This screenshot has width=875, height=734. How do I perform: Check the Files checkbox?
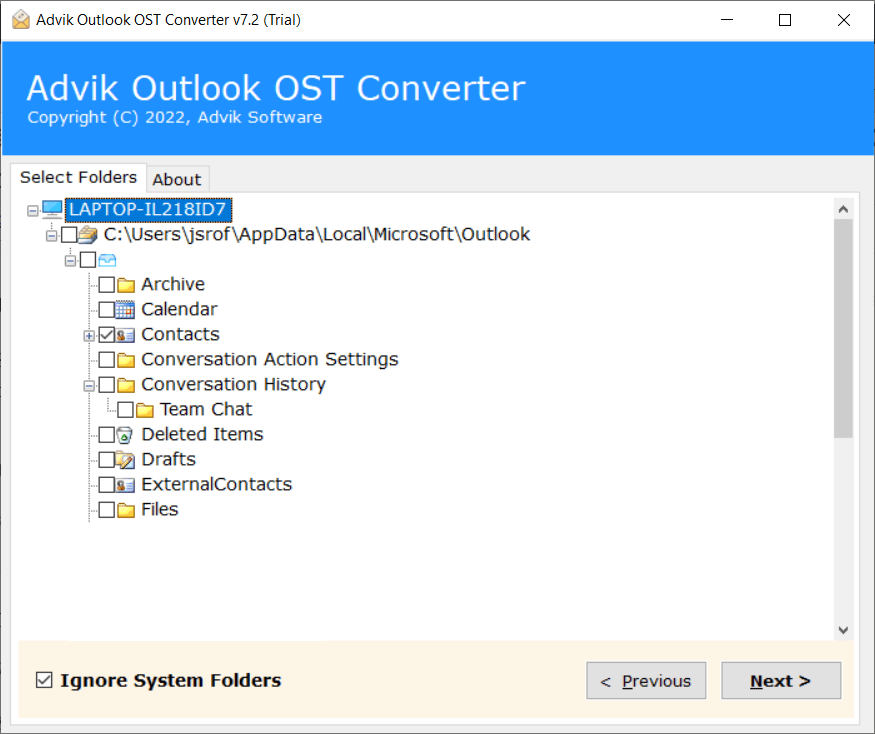107,510
